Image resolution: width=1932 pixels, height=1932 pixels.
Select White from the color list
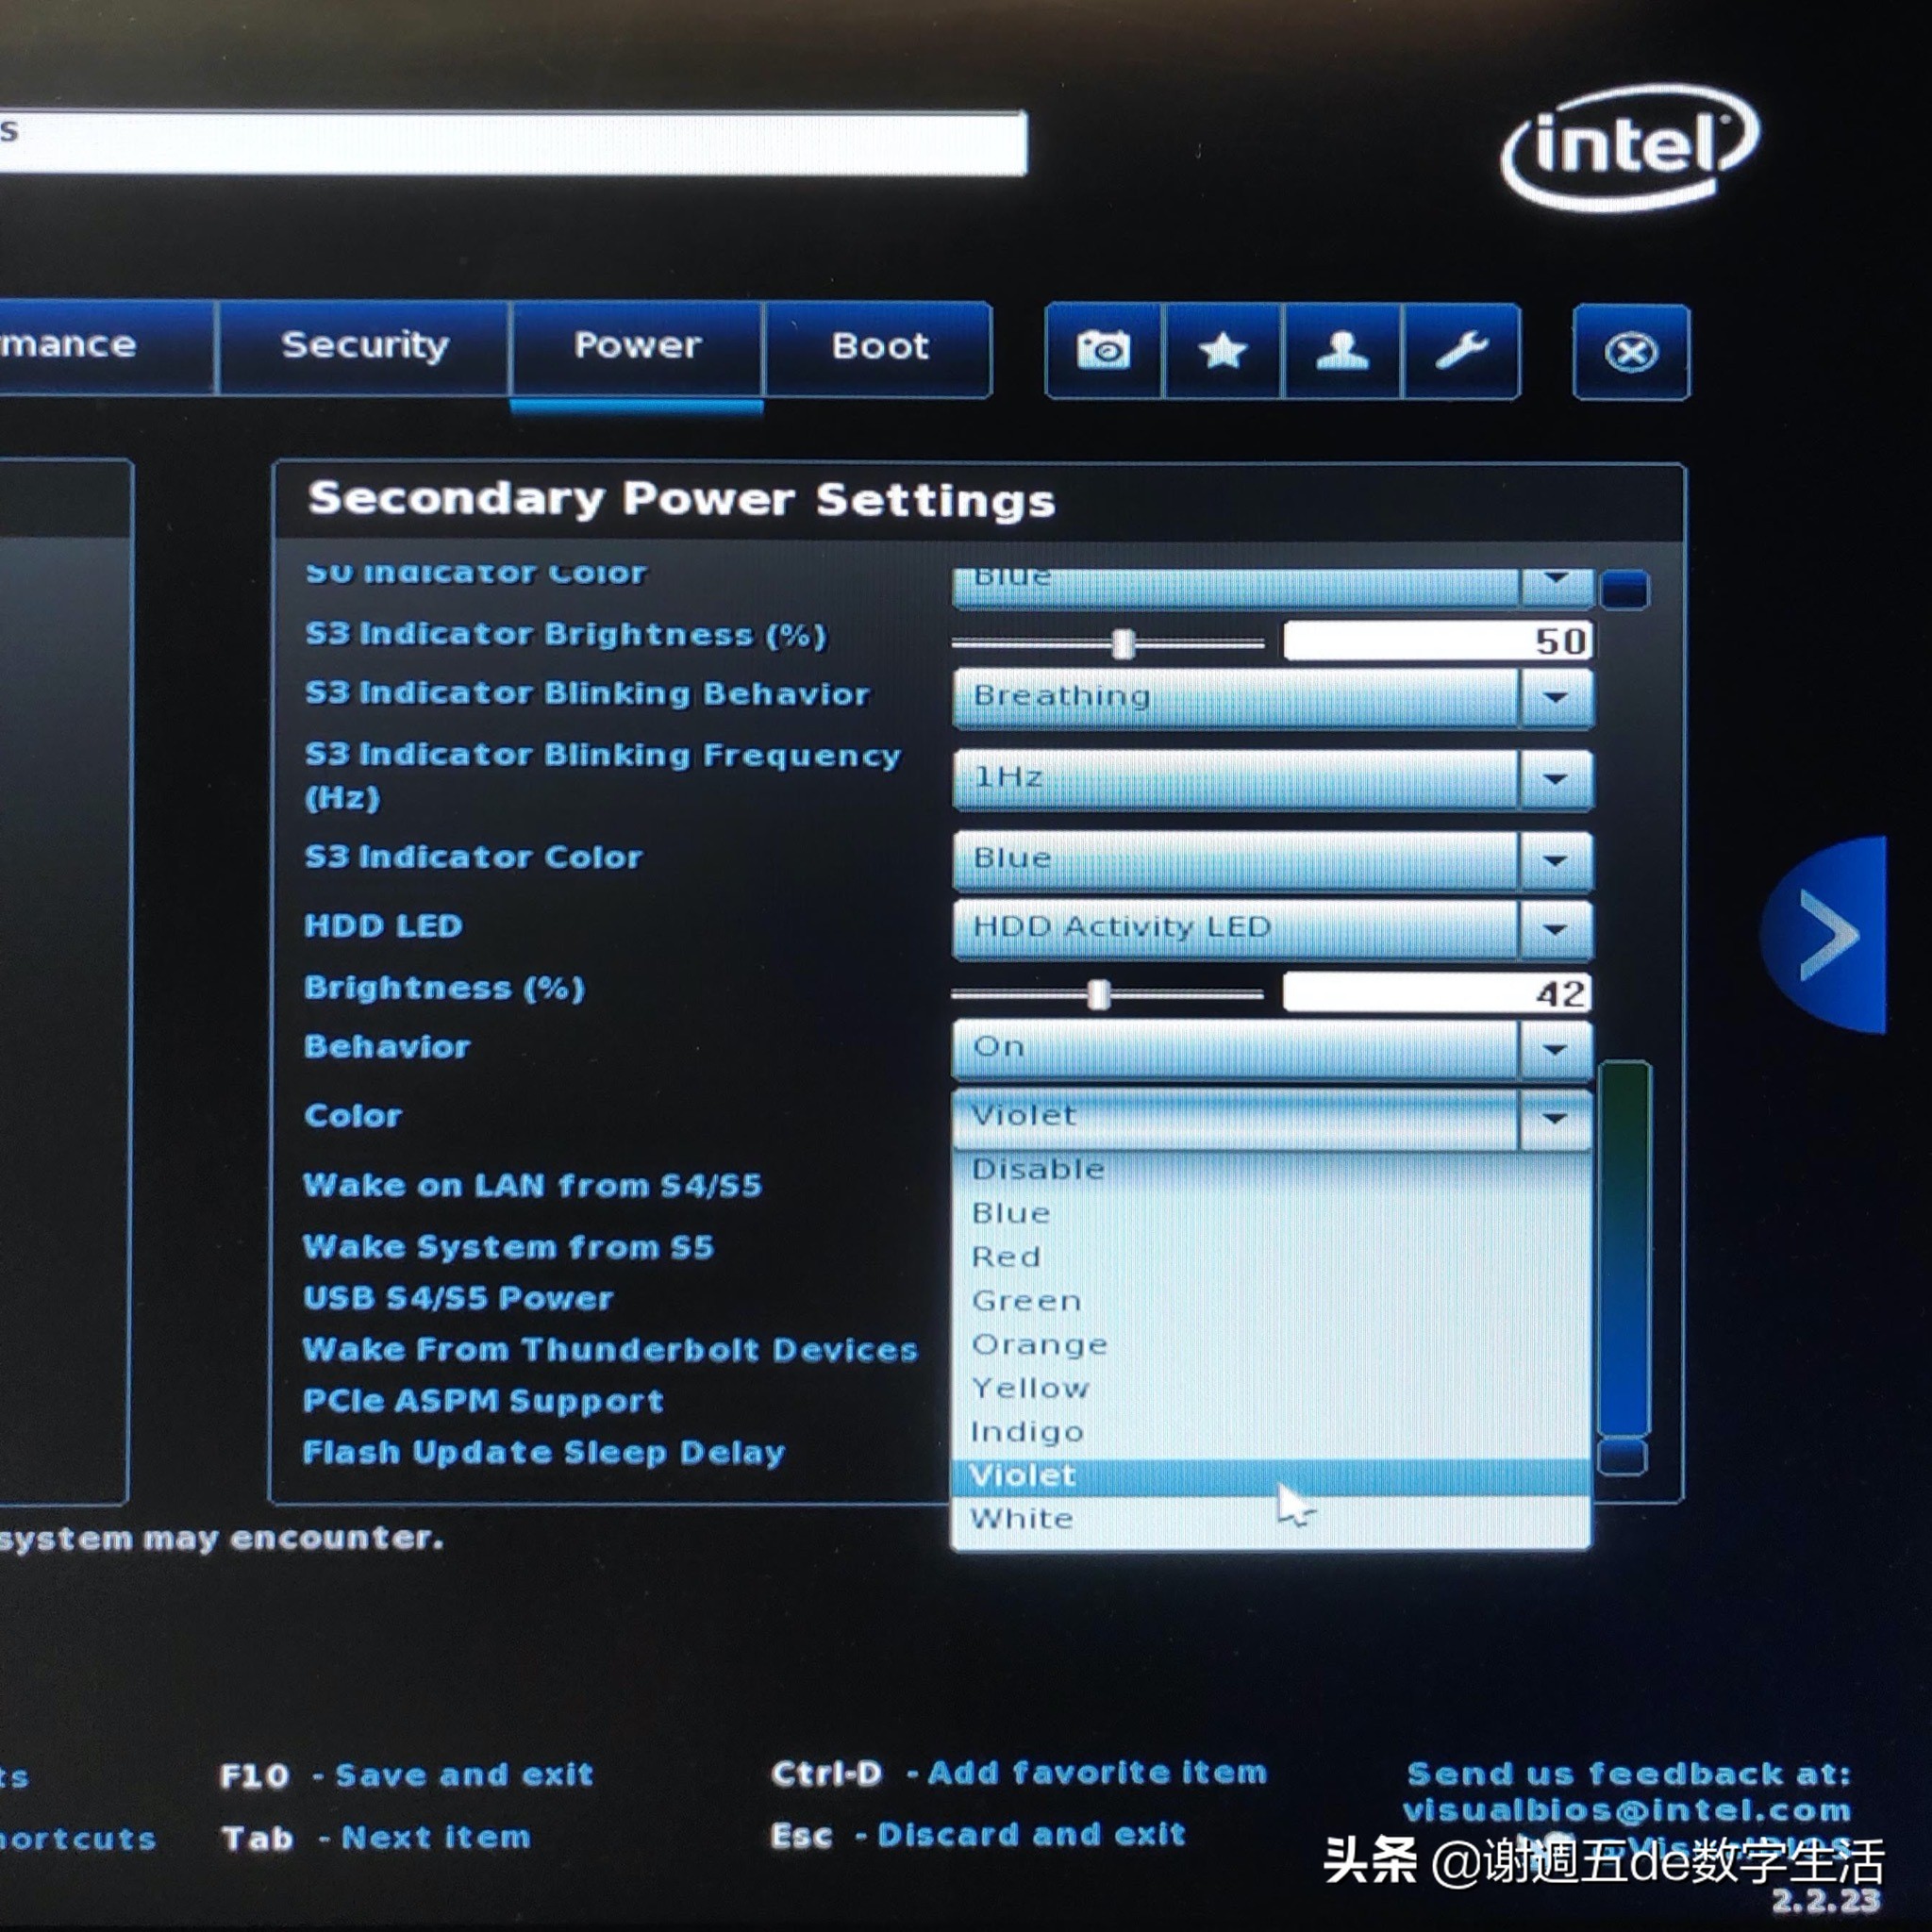pyautogui.click(x=1022, y=1518)
